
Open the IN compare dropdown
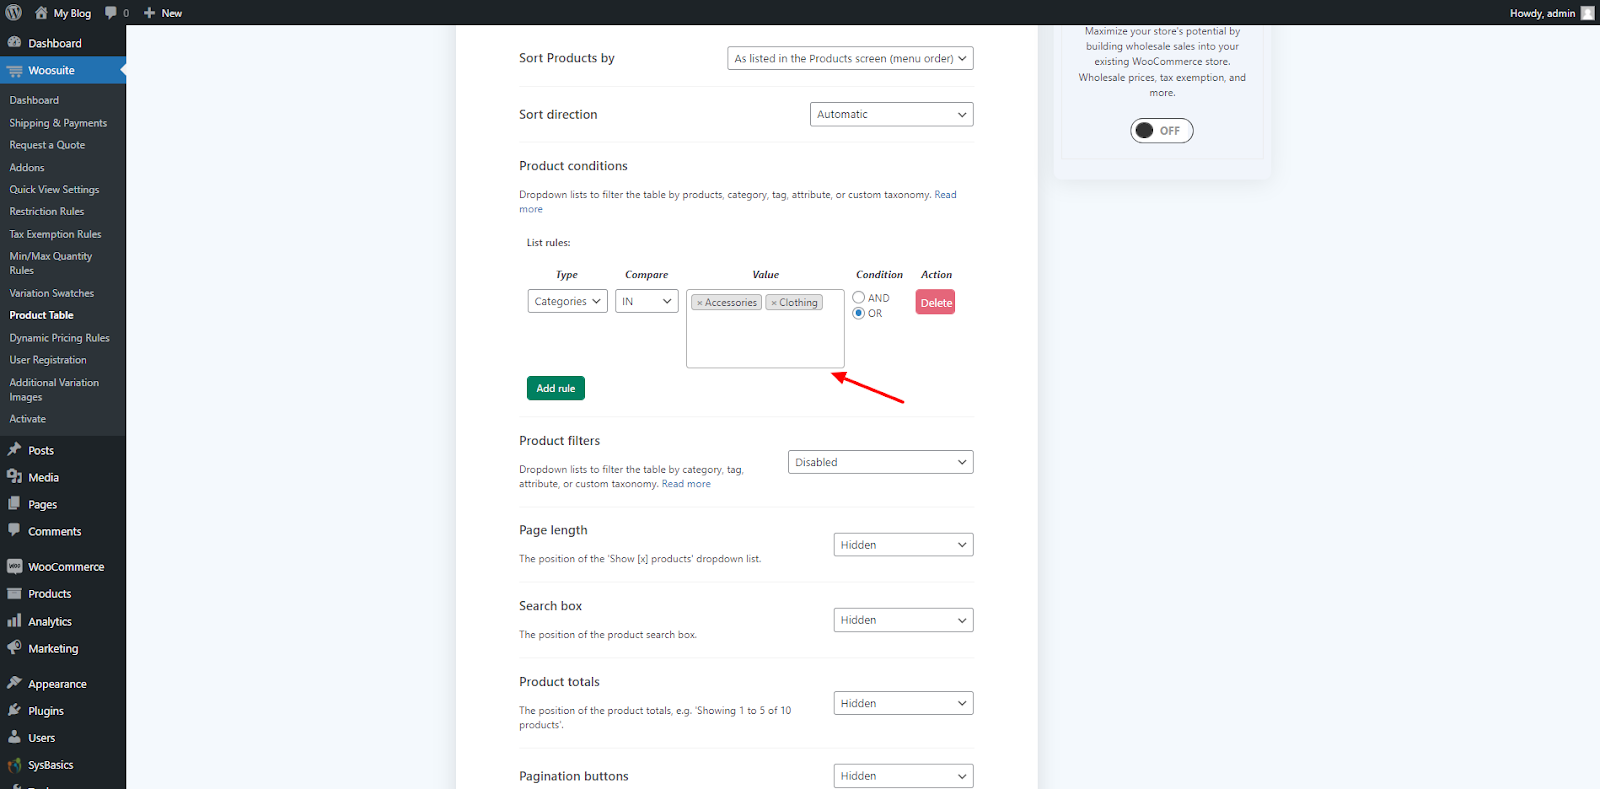[647, 301]
